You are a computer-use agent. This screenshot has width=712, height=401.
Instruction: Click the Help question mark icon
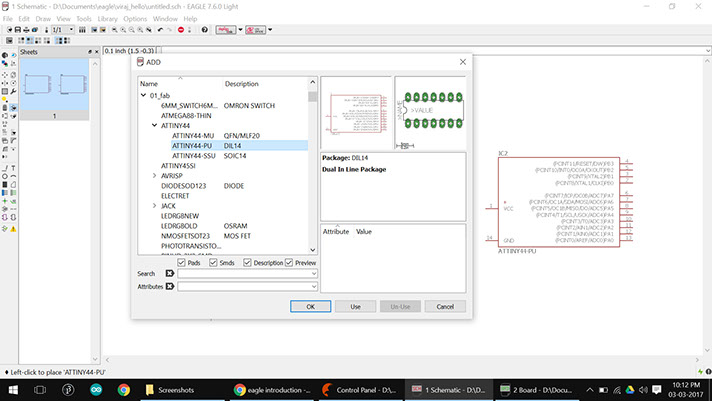pyautogui.click(x=205, y=30)
